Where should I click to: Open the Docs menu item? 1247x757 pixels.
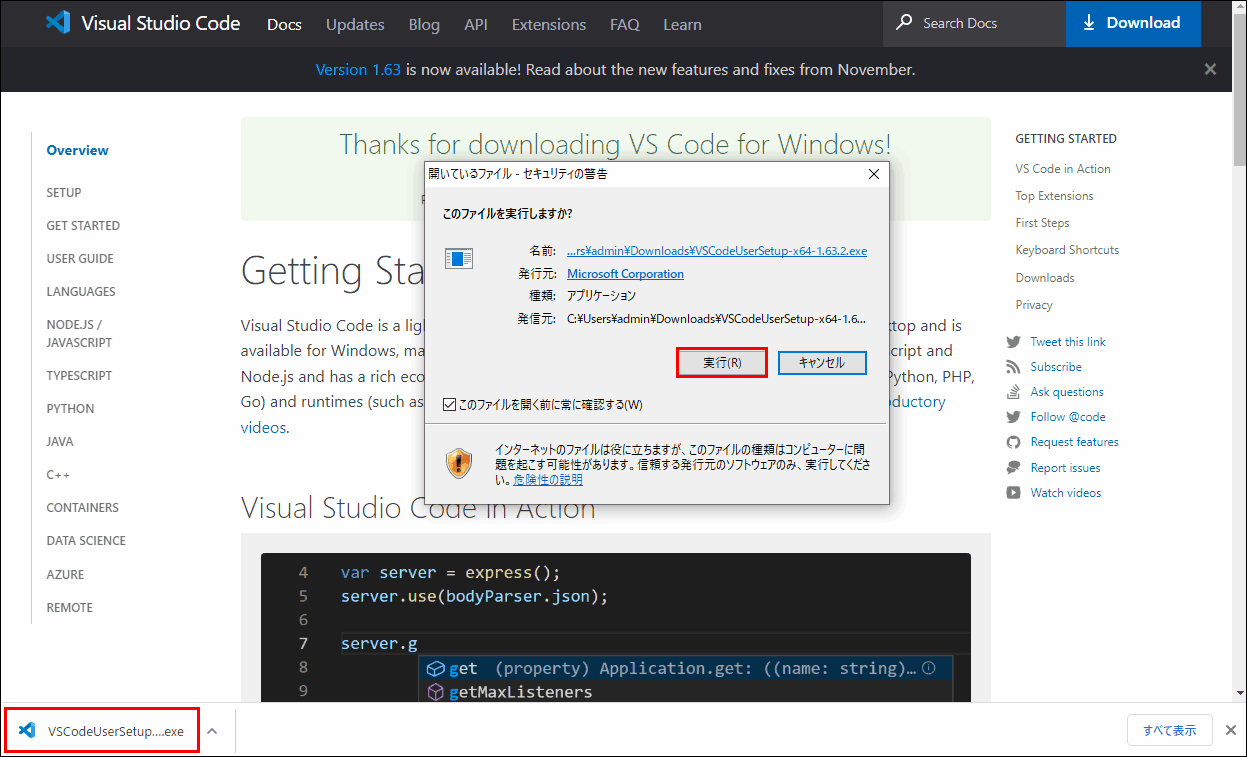[x=284, y=24]
